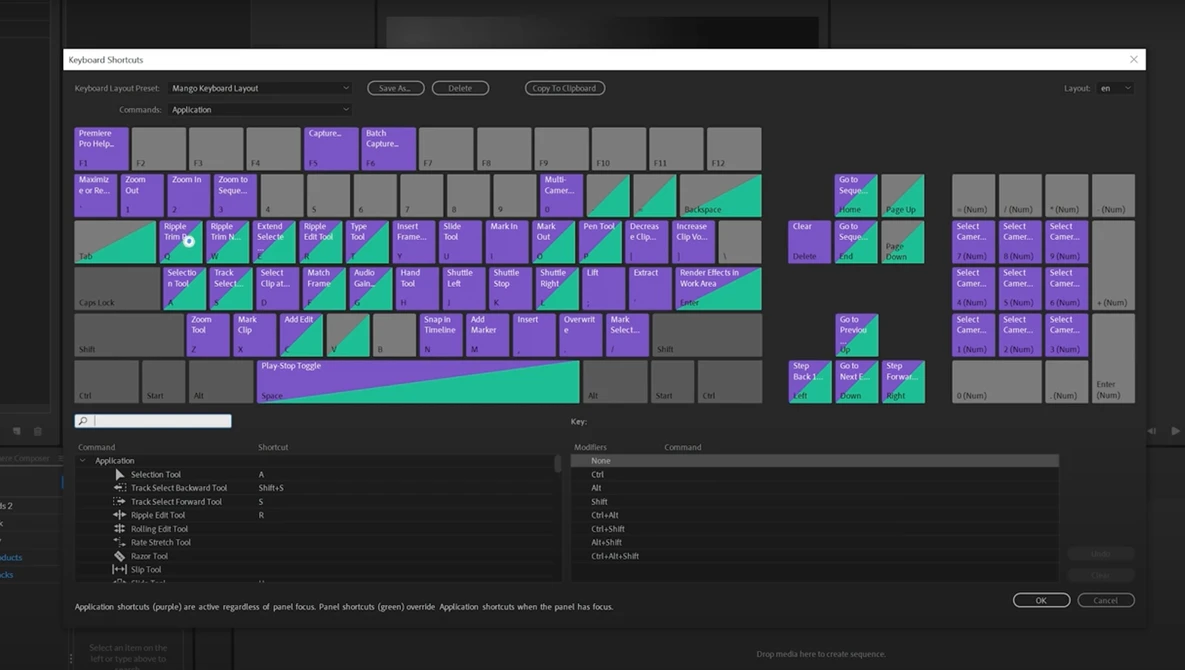
Task: Click the command list scrollbar
Action: coord(558,464)
